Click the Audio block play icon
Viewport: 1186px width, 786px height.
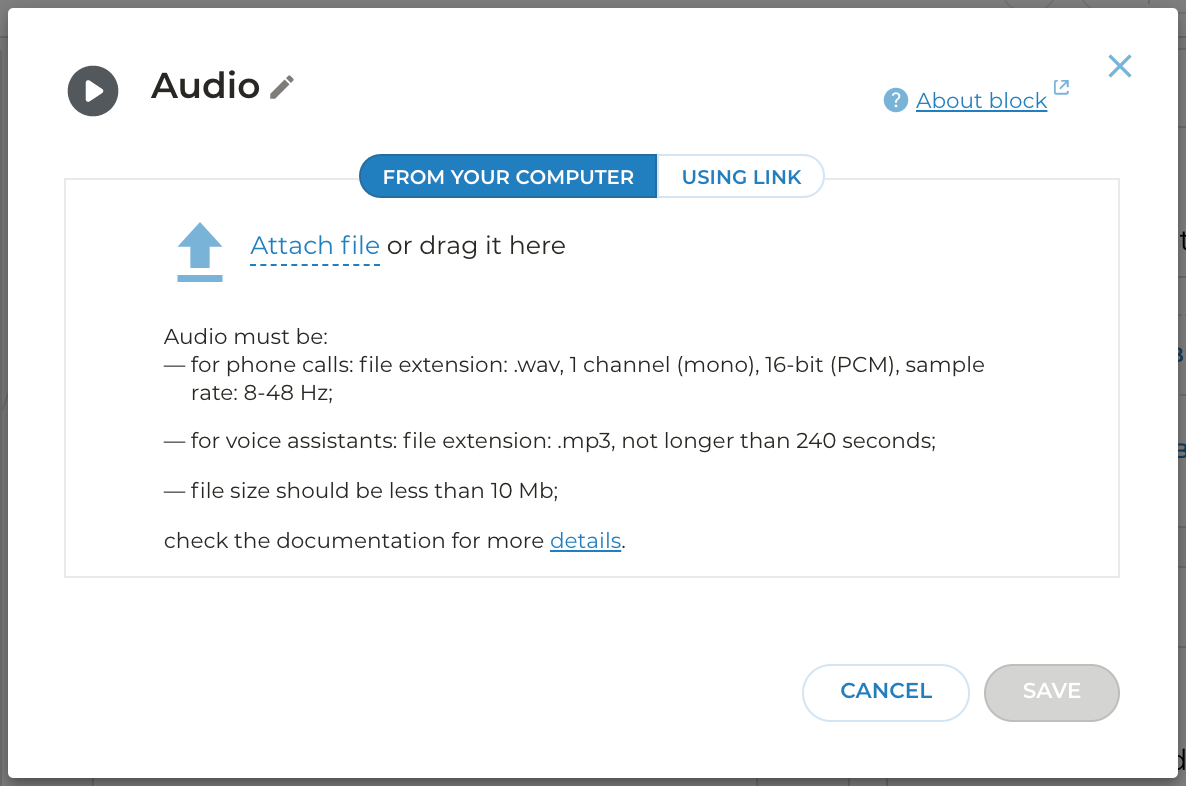93,91
